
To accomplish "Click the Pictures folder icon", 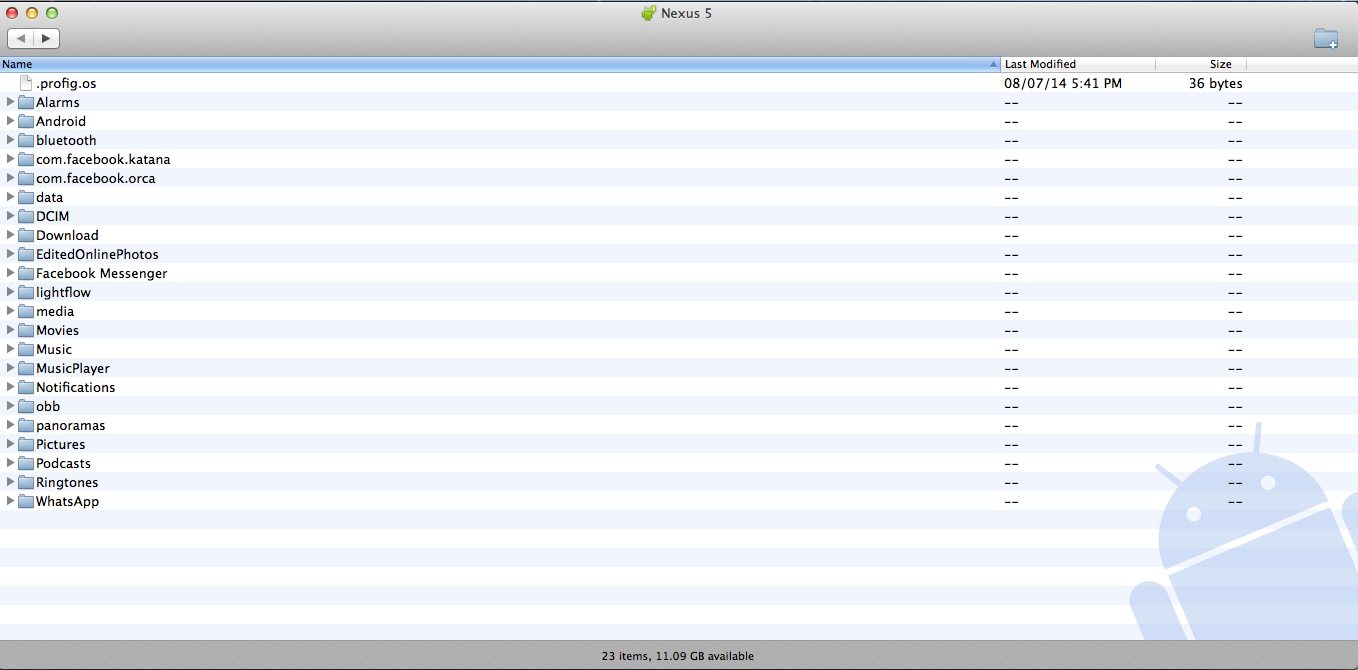I will pyautogui.click(x=26, y=444).
